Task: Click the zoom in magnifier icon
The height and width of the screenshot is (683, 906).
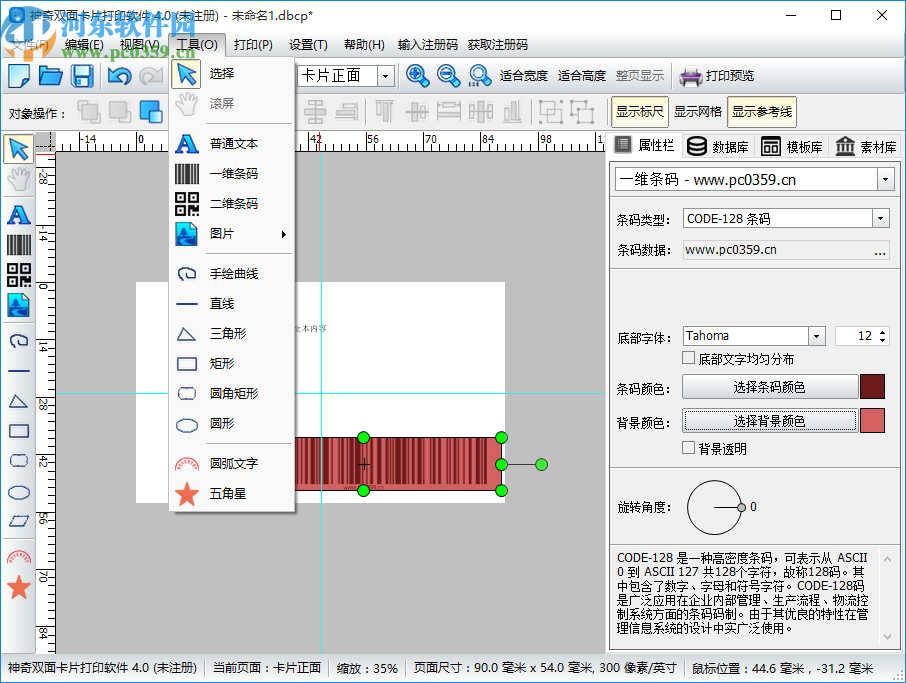Action: tap(418, 76)
